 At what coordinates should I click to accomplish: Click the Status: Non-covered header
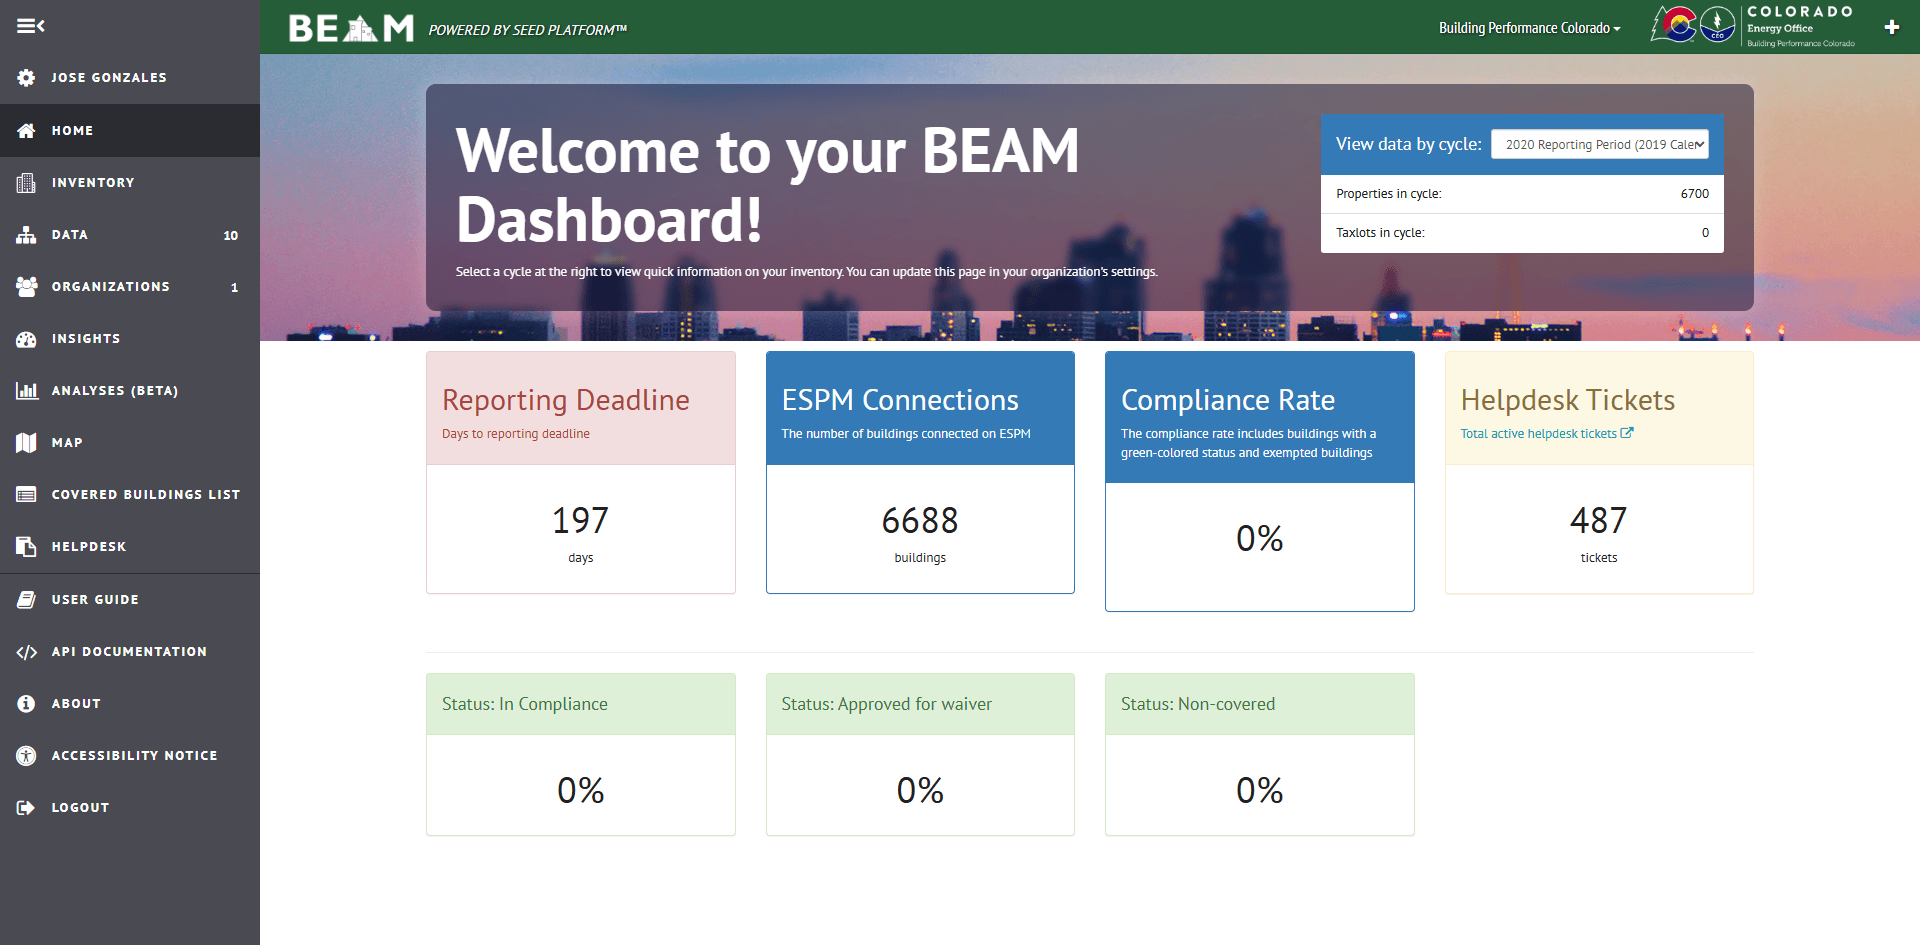pos(1260,704)
